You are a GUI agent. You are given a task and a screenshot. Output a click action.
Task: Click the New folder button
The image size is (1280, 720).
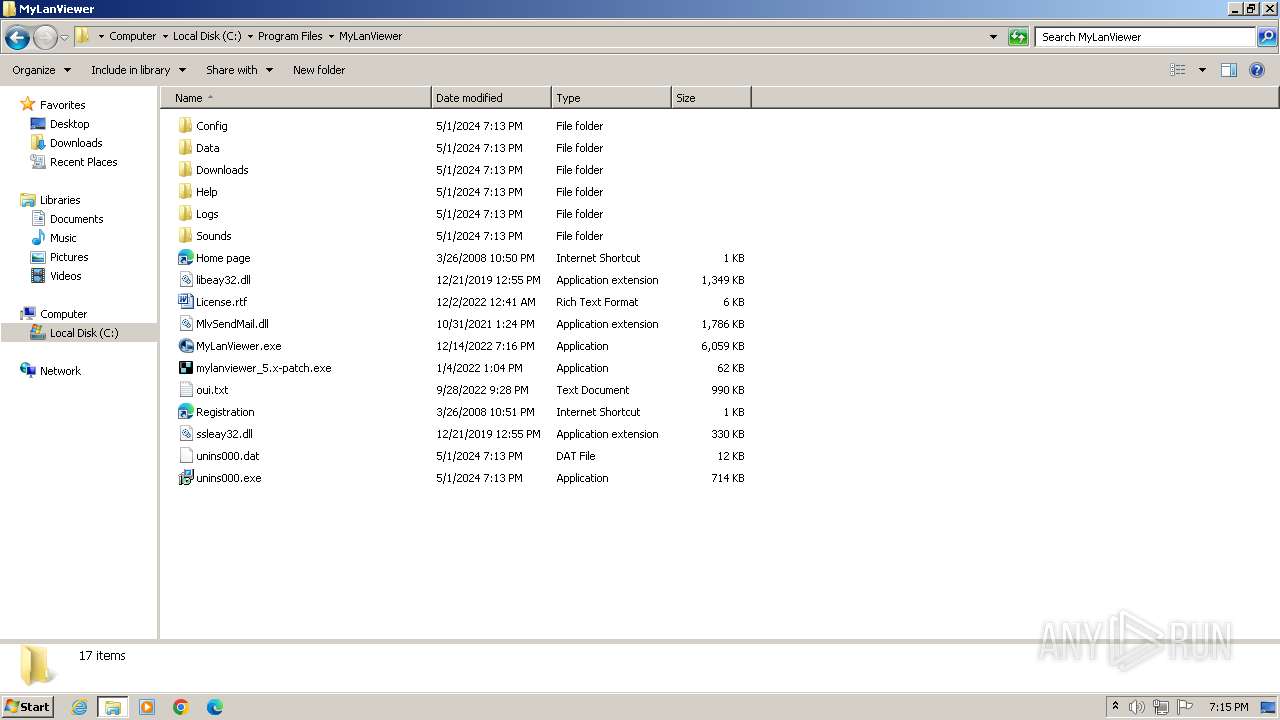[319, 70]
